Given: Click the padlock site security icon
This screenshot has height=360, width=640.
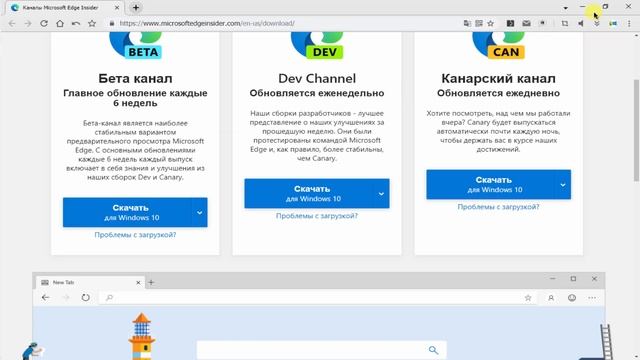Looking at the screenshot, I should (112, 24).
